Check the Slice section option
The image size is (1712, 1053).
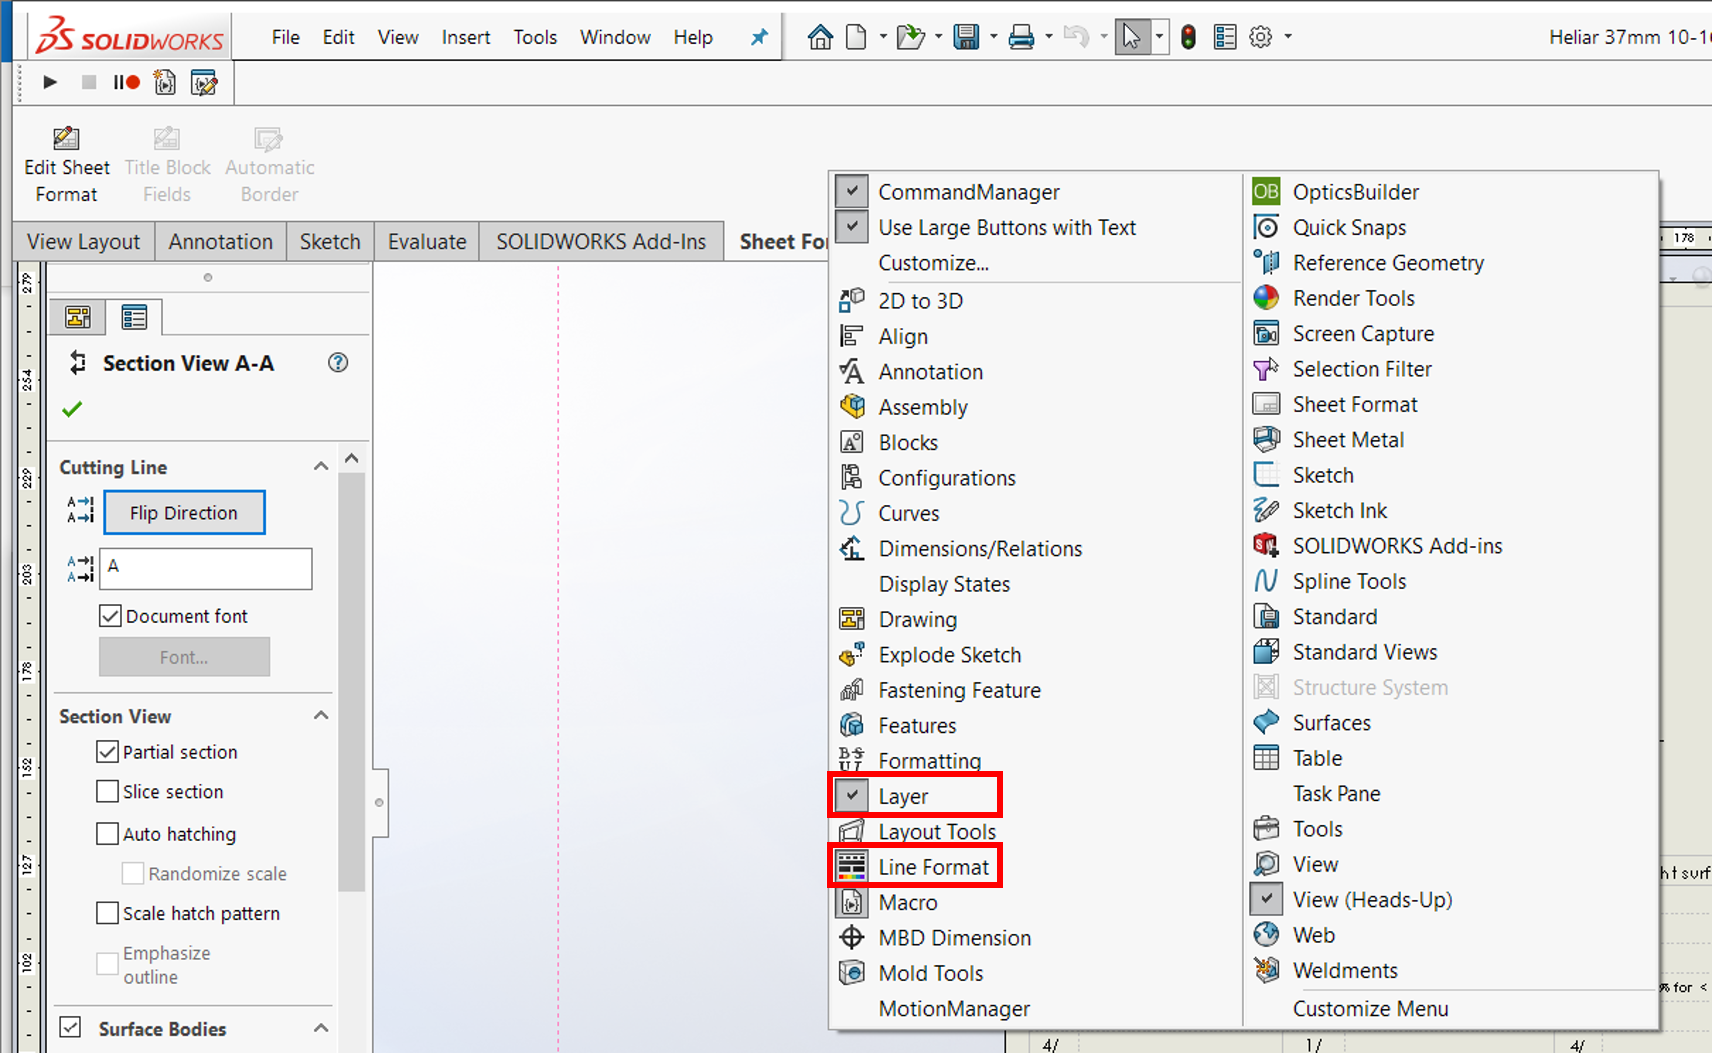(108, 791)
